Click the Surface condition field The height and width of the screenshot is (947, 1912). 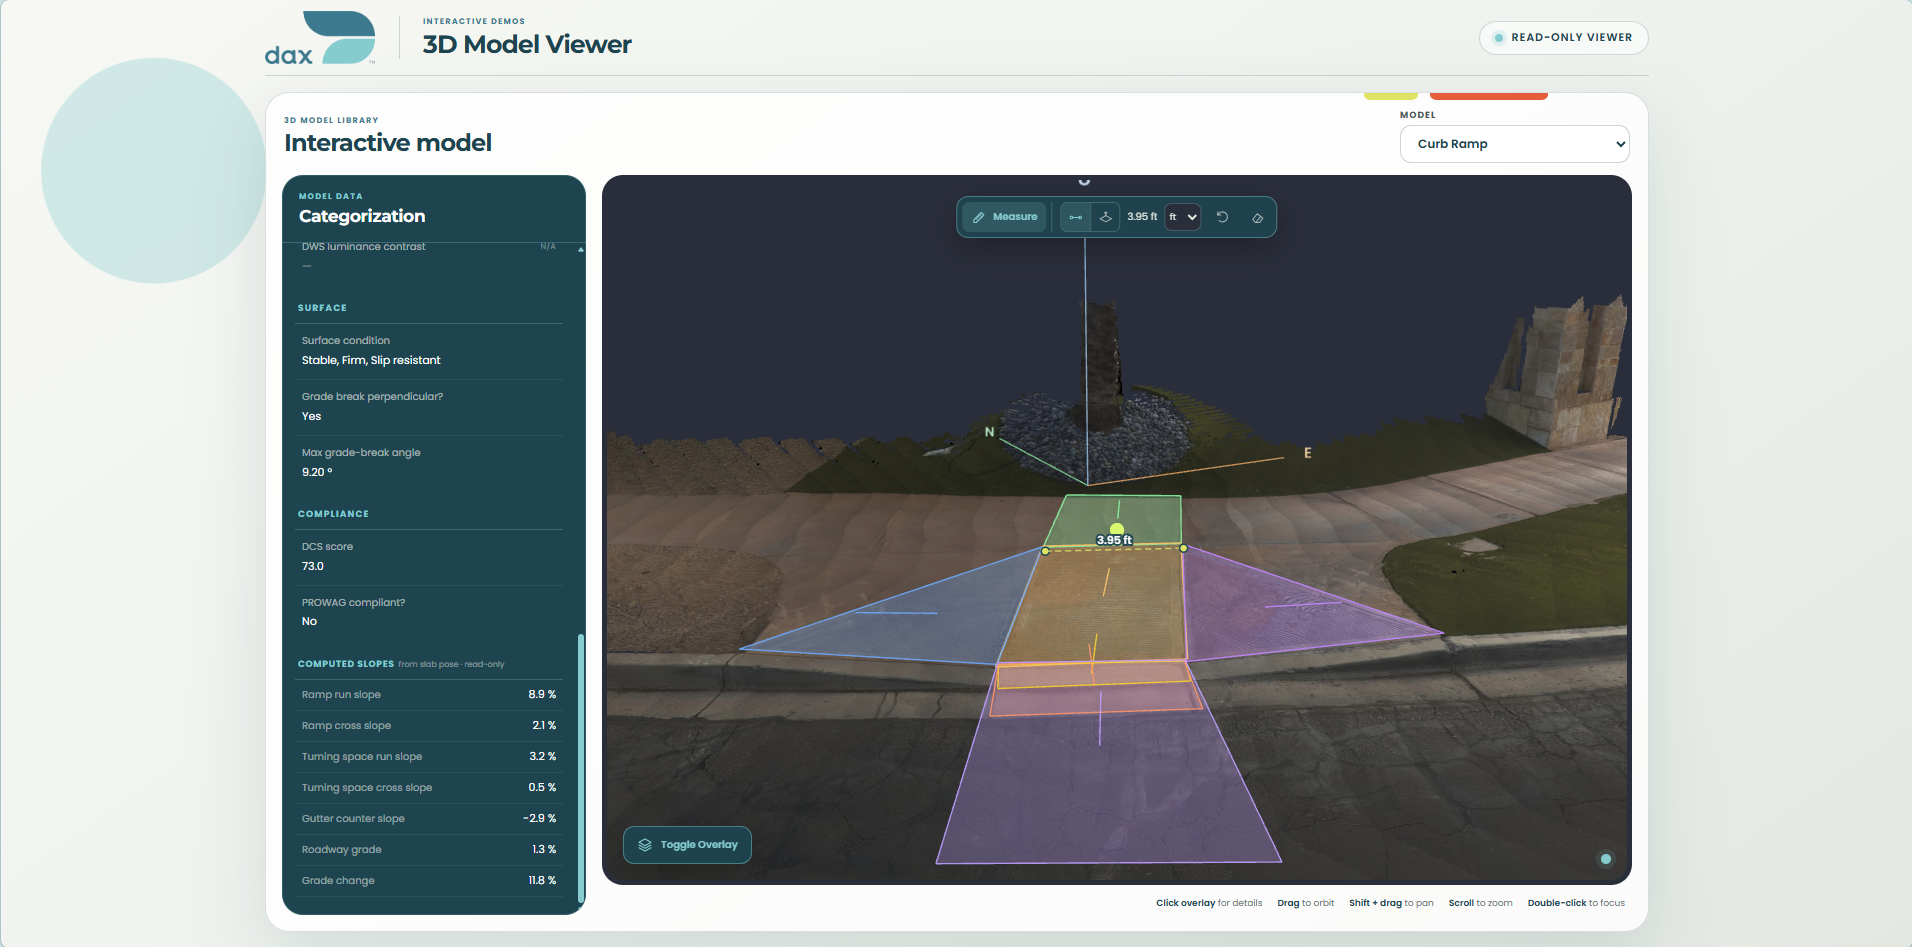click(x=429, y=350)
